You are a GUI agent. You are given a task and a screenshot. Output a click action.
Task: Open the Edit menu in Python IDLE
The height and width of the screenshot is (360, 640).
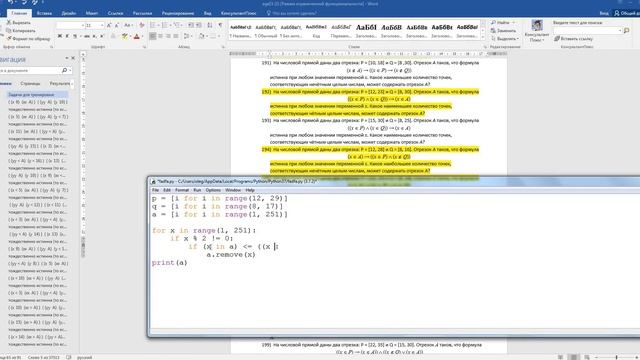click(x=167, y=190)
